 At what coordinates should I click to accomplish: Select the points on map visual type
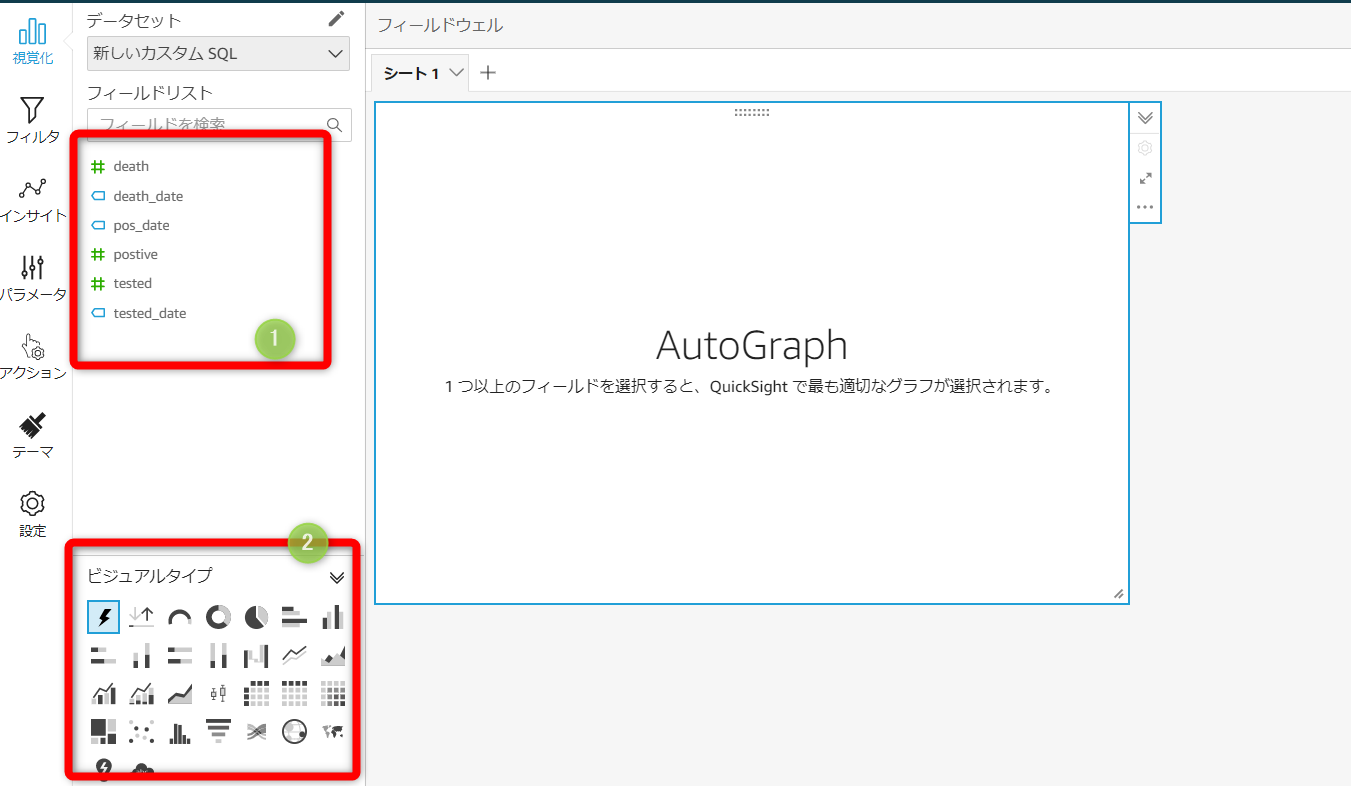coord(294,731)
